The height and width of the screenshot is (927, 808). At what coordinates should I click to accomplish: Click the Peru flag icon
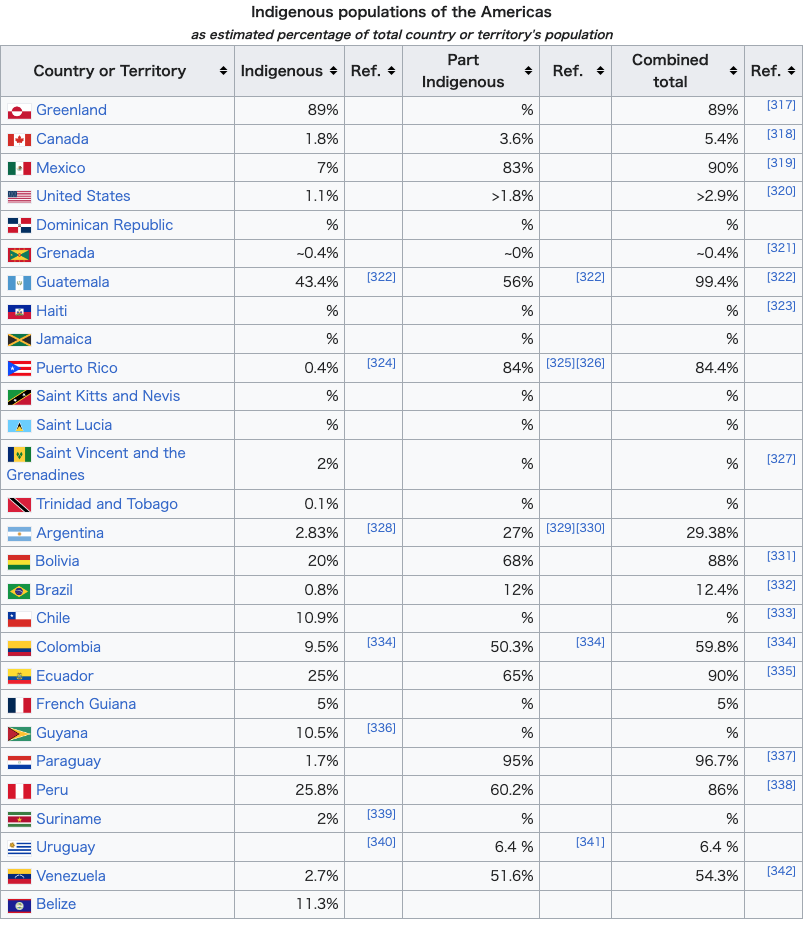click(19, 791)
